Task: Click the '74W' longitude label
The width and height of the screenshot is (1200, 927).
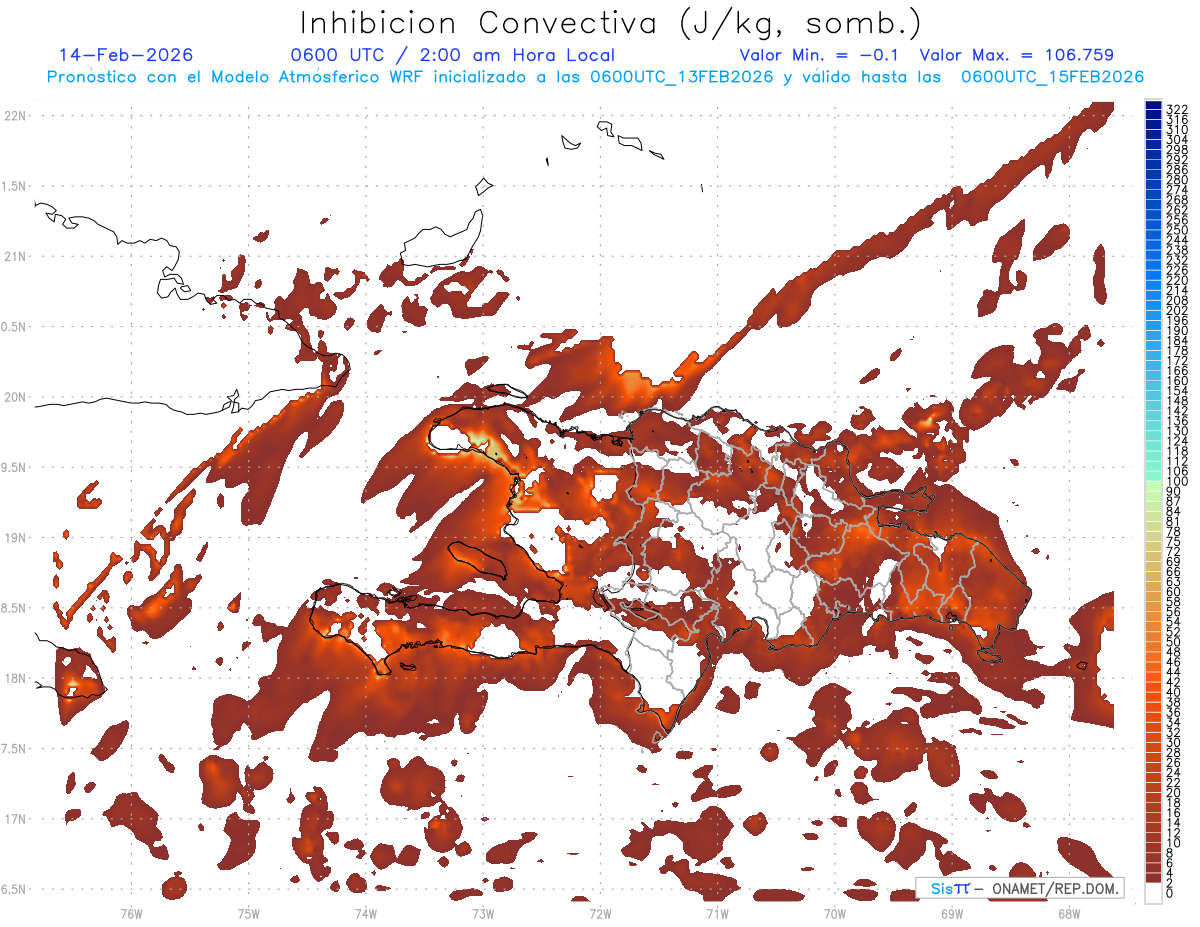Action: (366, 914)
